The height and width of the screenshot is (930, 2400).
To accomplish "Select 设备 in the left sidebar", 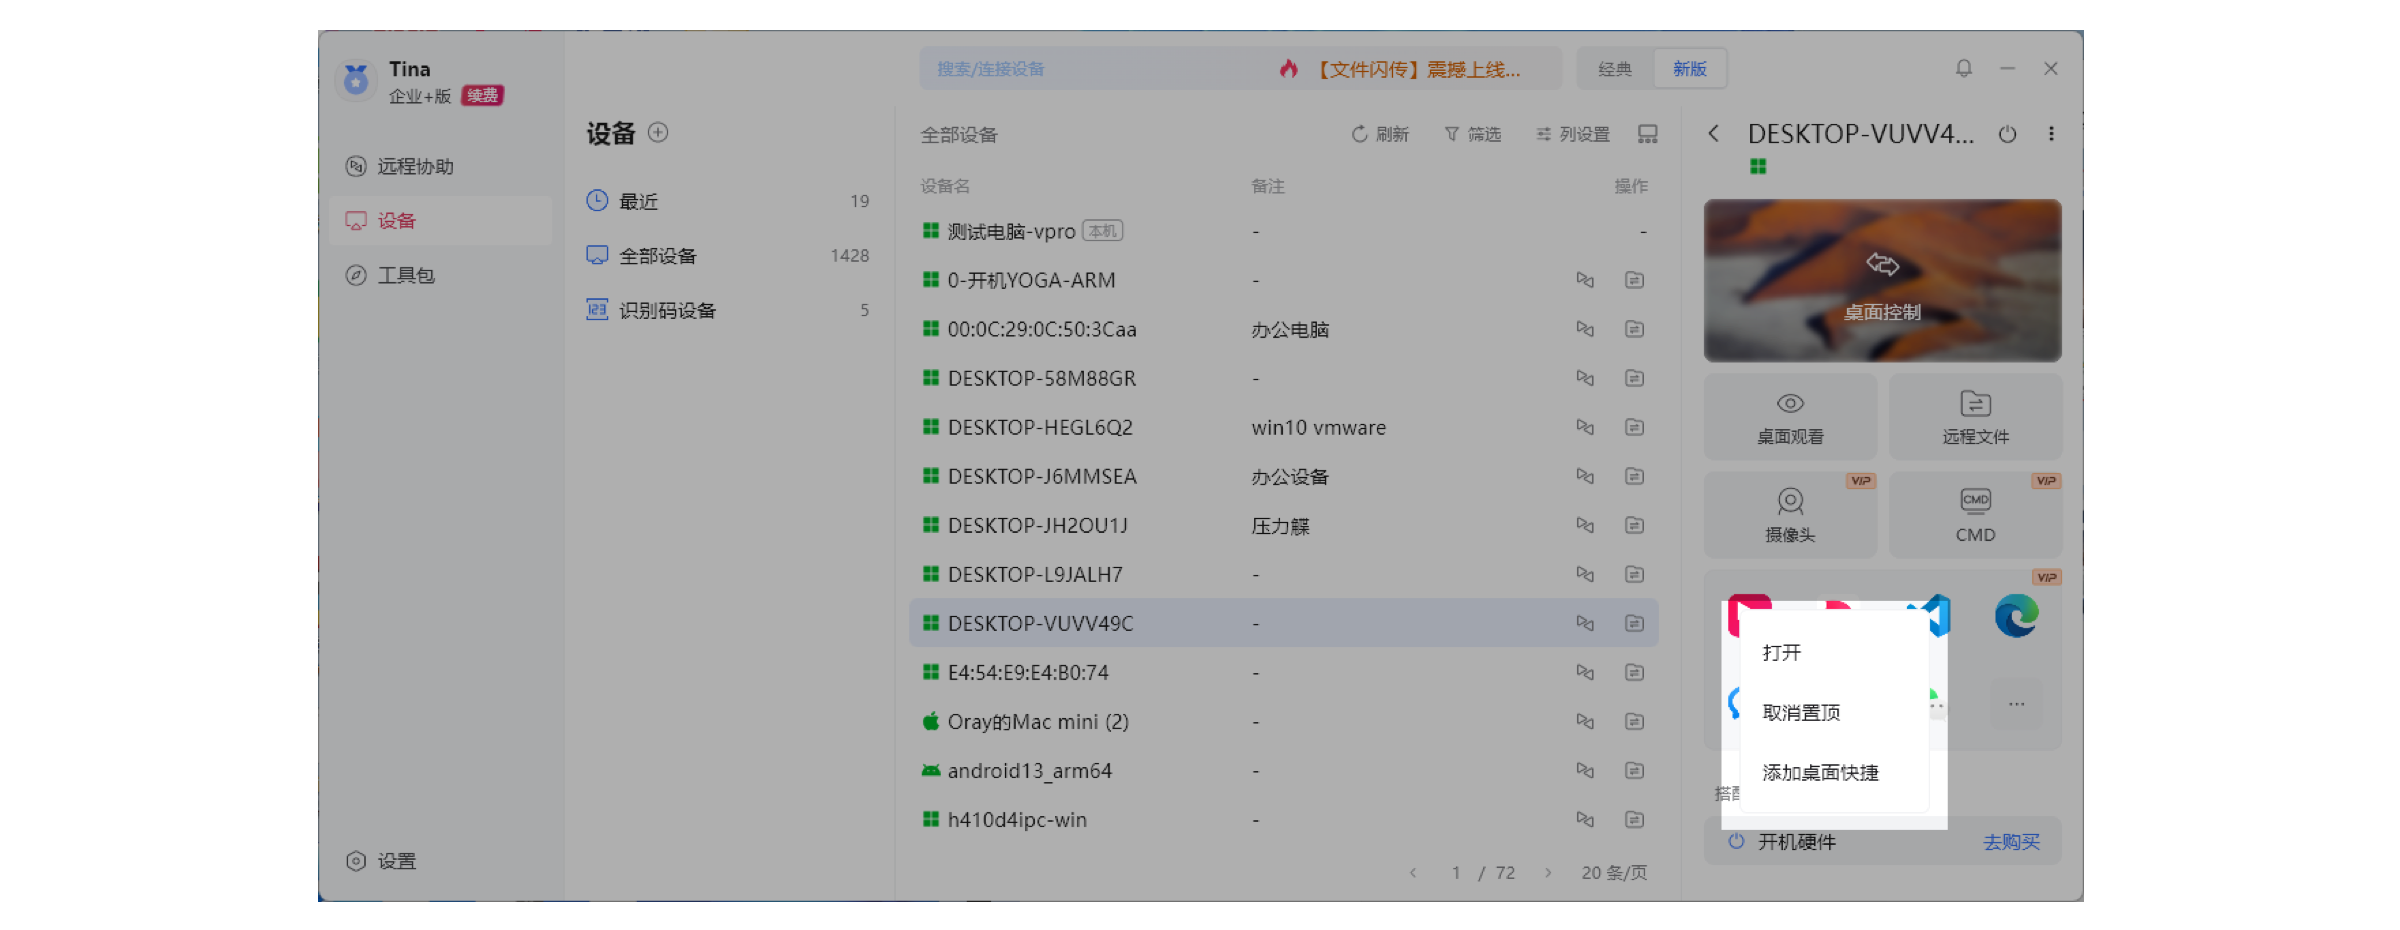I will pyautogui.click(x=440, y=221).
